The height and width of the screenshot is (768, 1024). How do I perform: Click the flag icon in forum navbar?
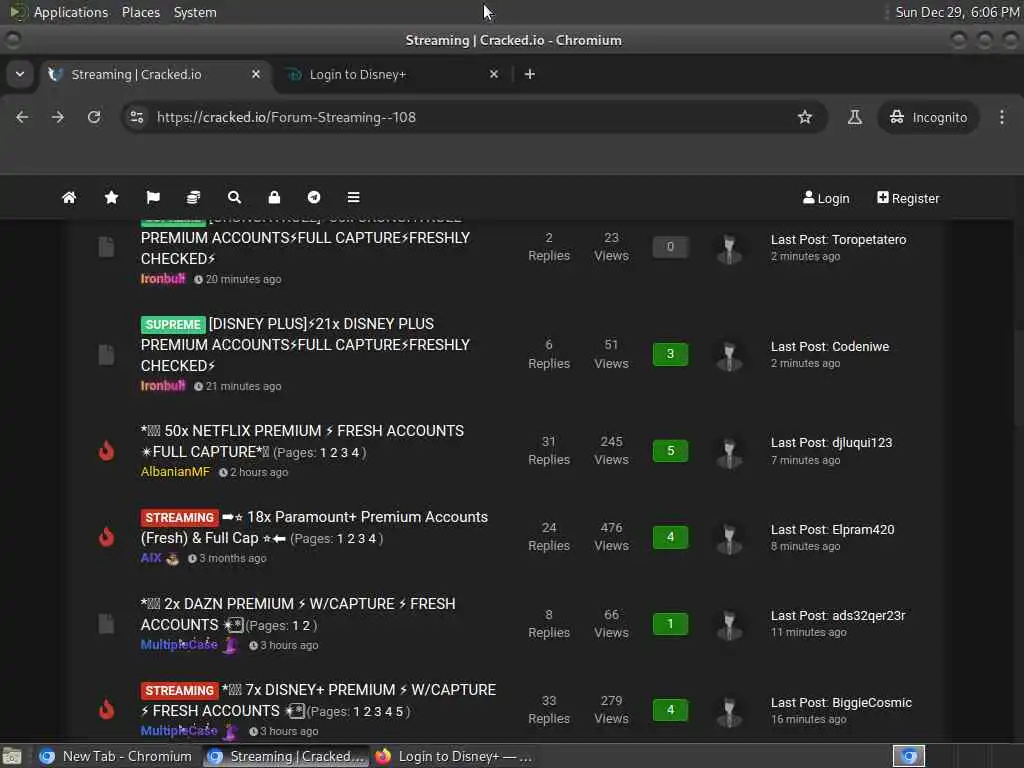tap(153, 197)
